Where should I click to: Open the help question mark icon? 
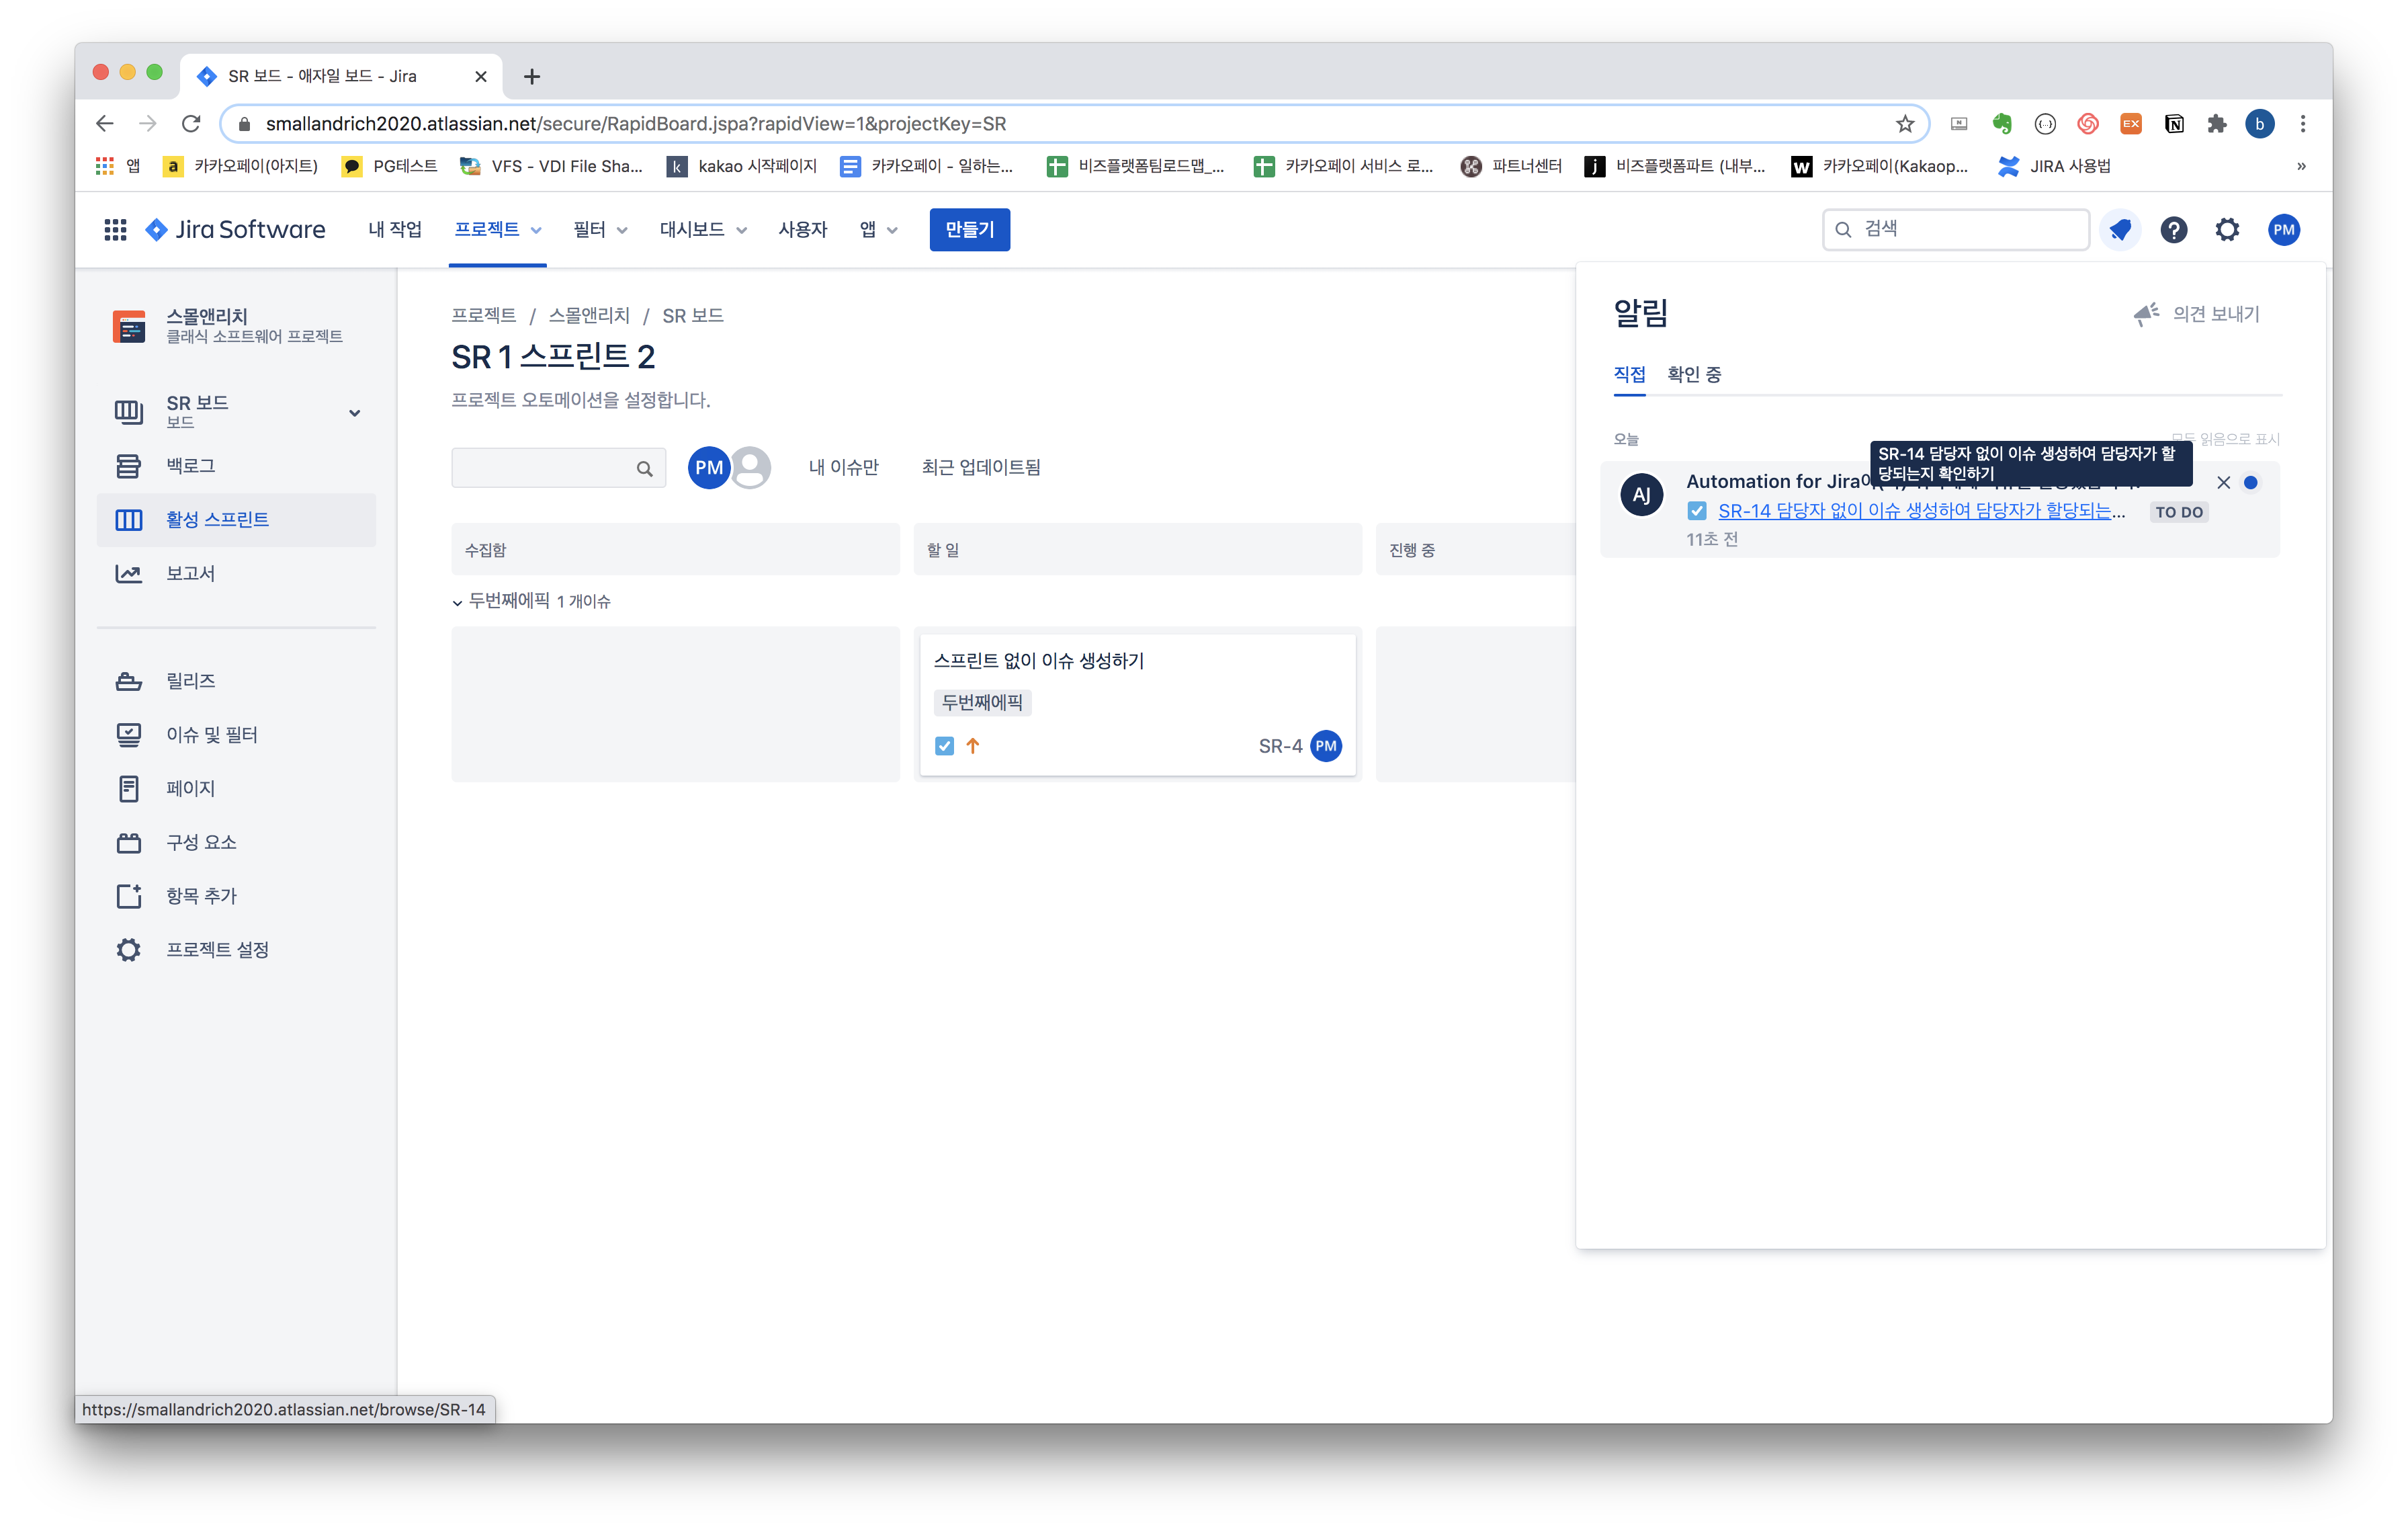[2173, 230]
